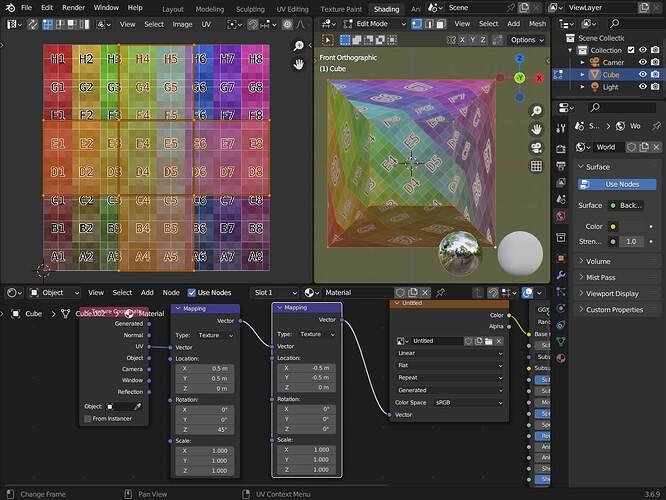The image size is (666, 500).
Task: Toggle From Instancer checkbox
Action: click(x=88, y=419)
